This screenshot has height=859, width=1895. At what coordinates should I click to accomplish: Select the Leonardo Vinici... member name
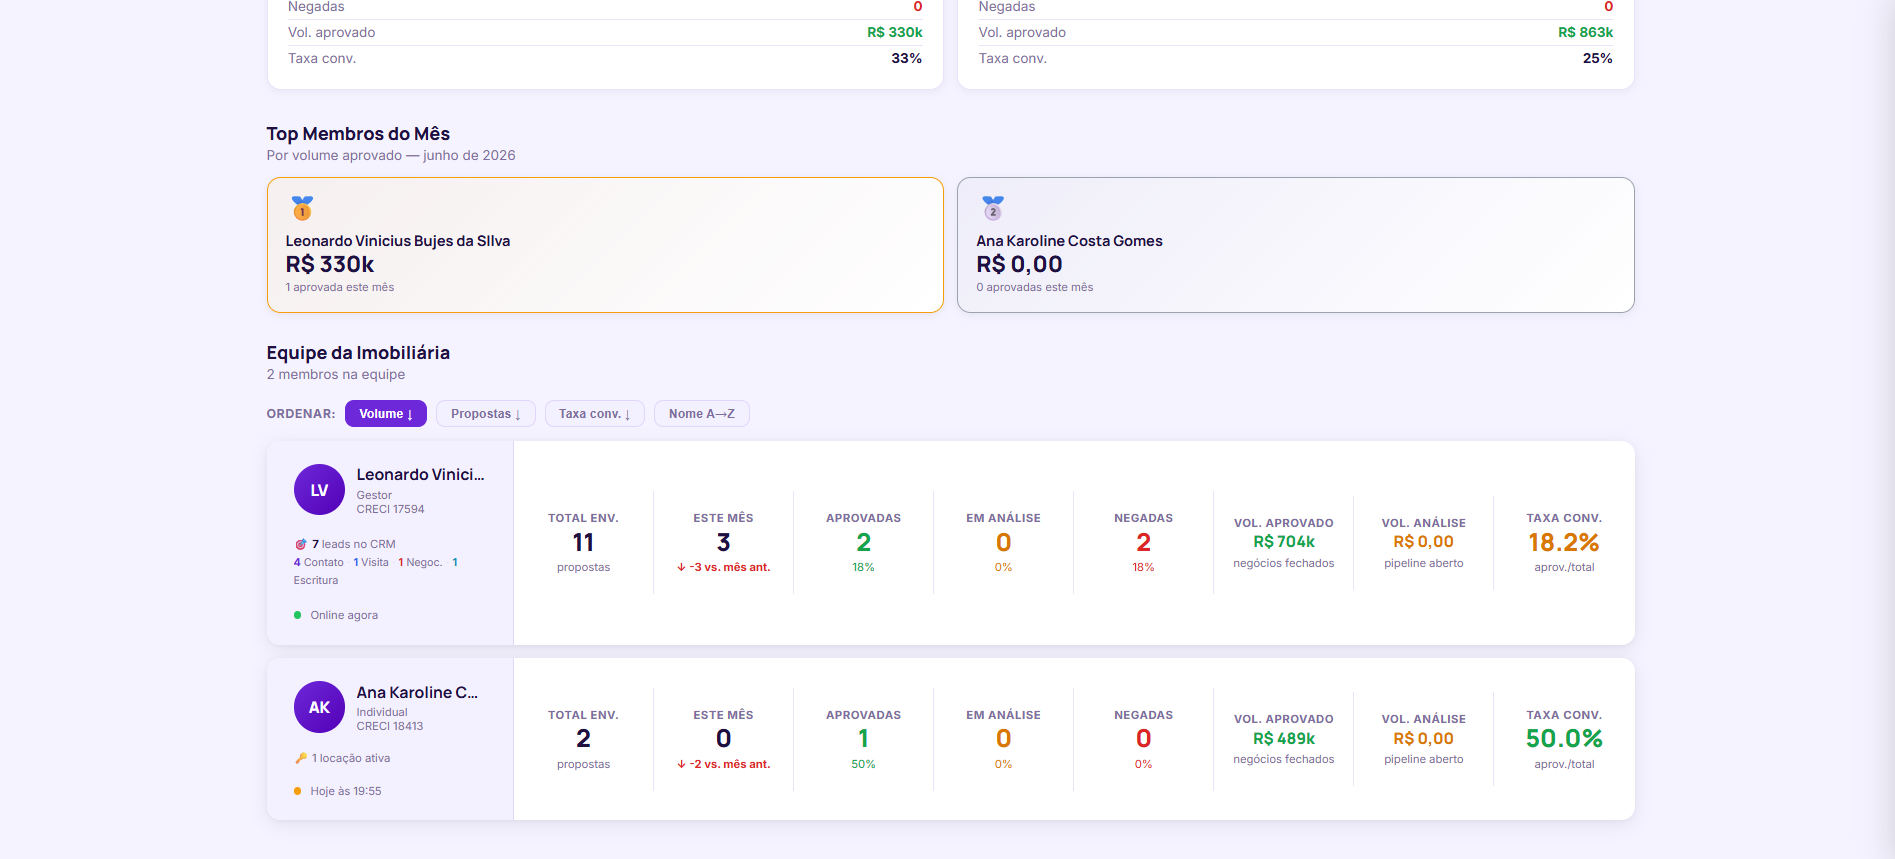click(420, 475)
